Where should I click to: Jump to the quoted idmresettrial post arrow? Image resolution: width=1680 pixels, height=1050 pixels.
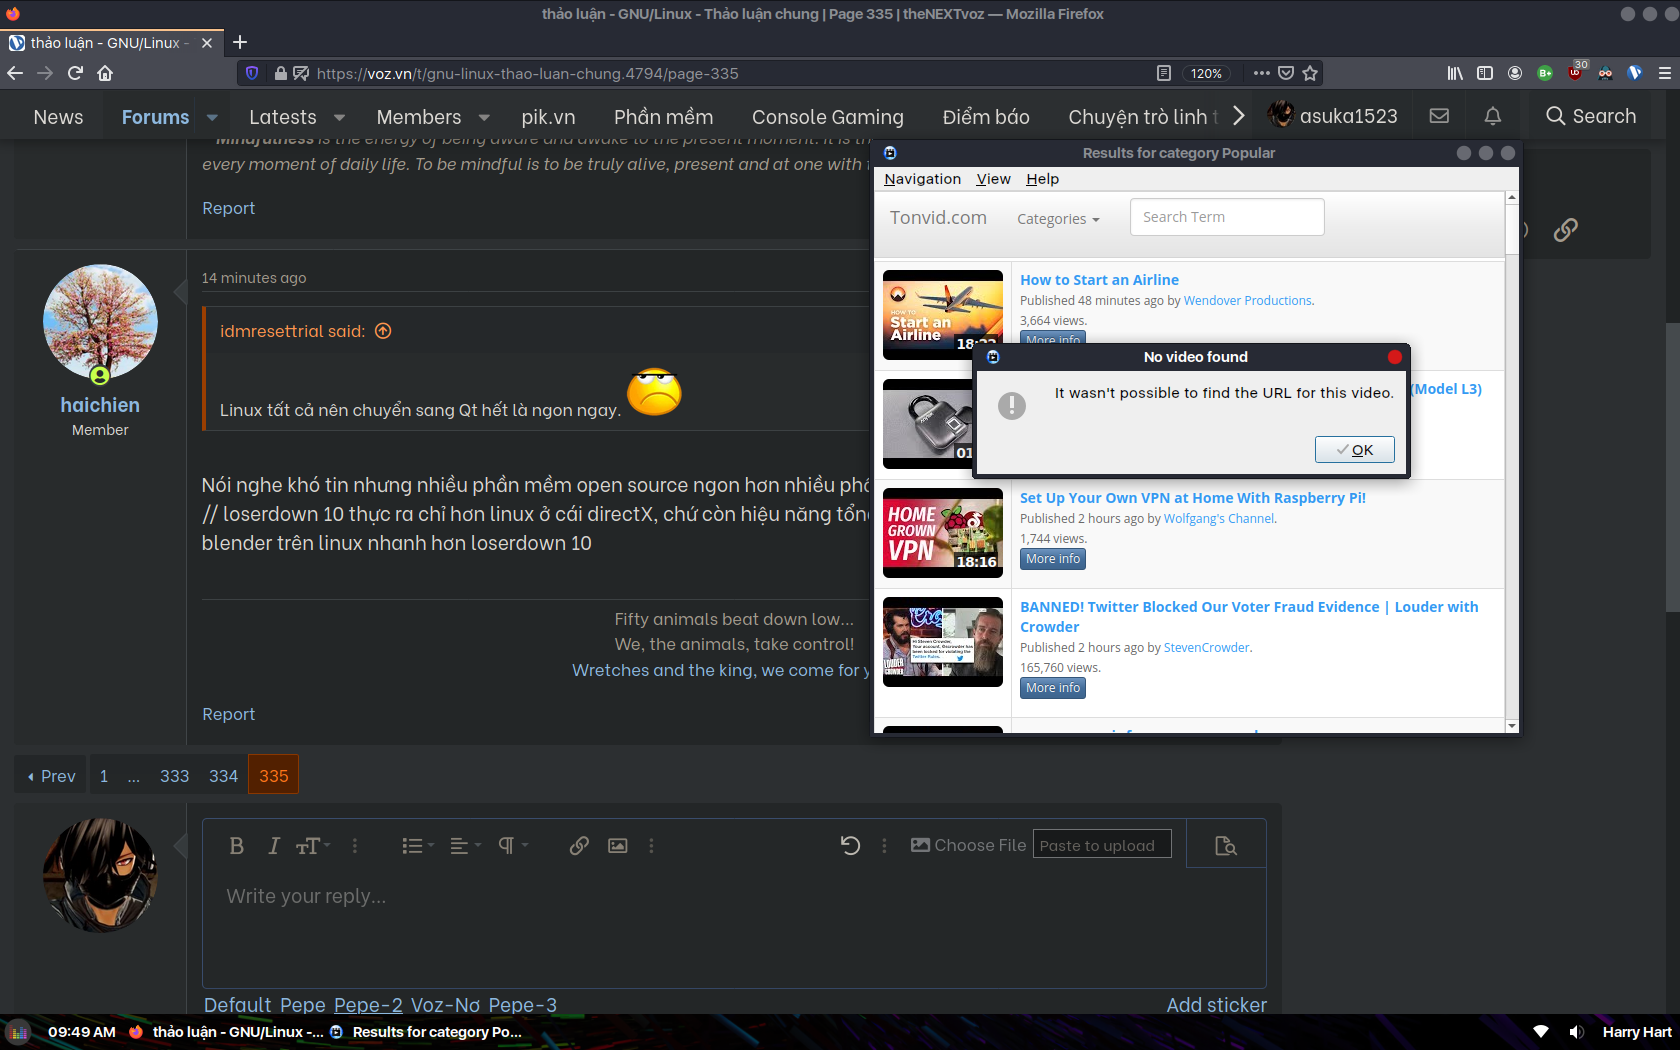tap(383, 331)
